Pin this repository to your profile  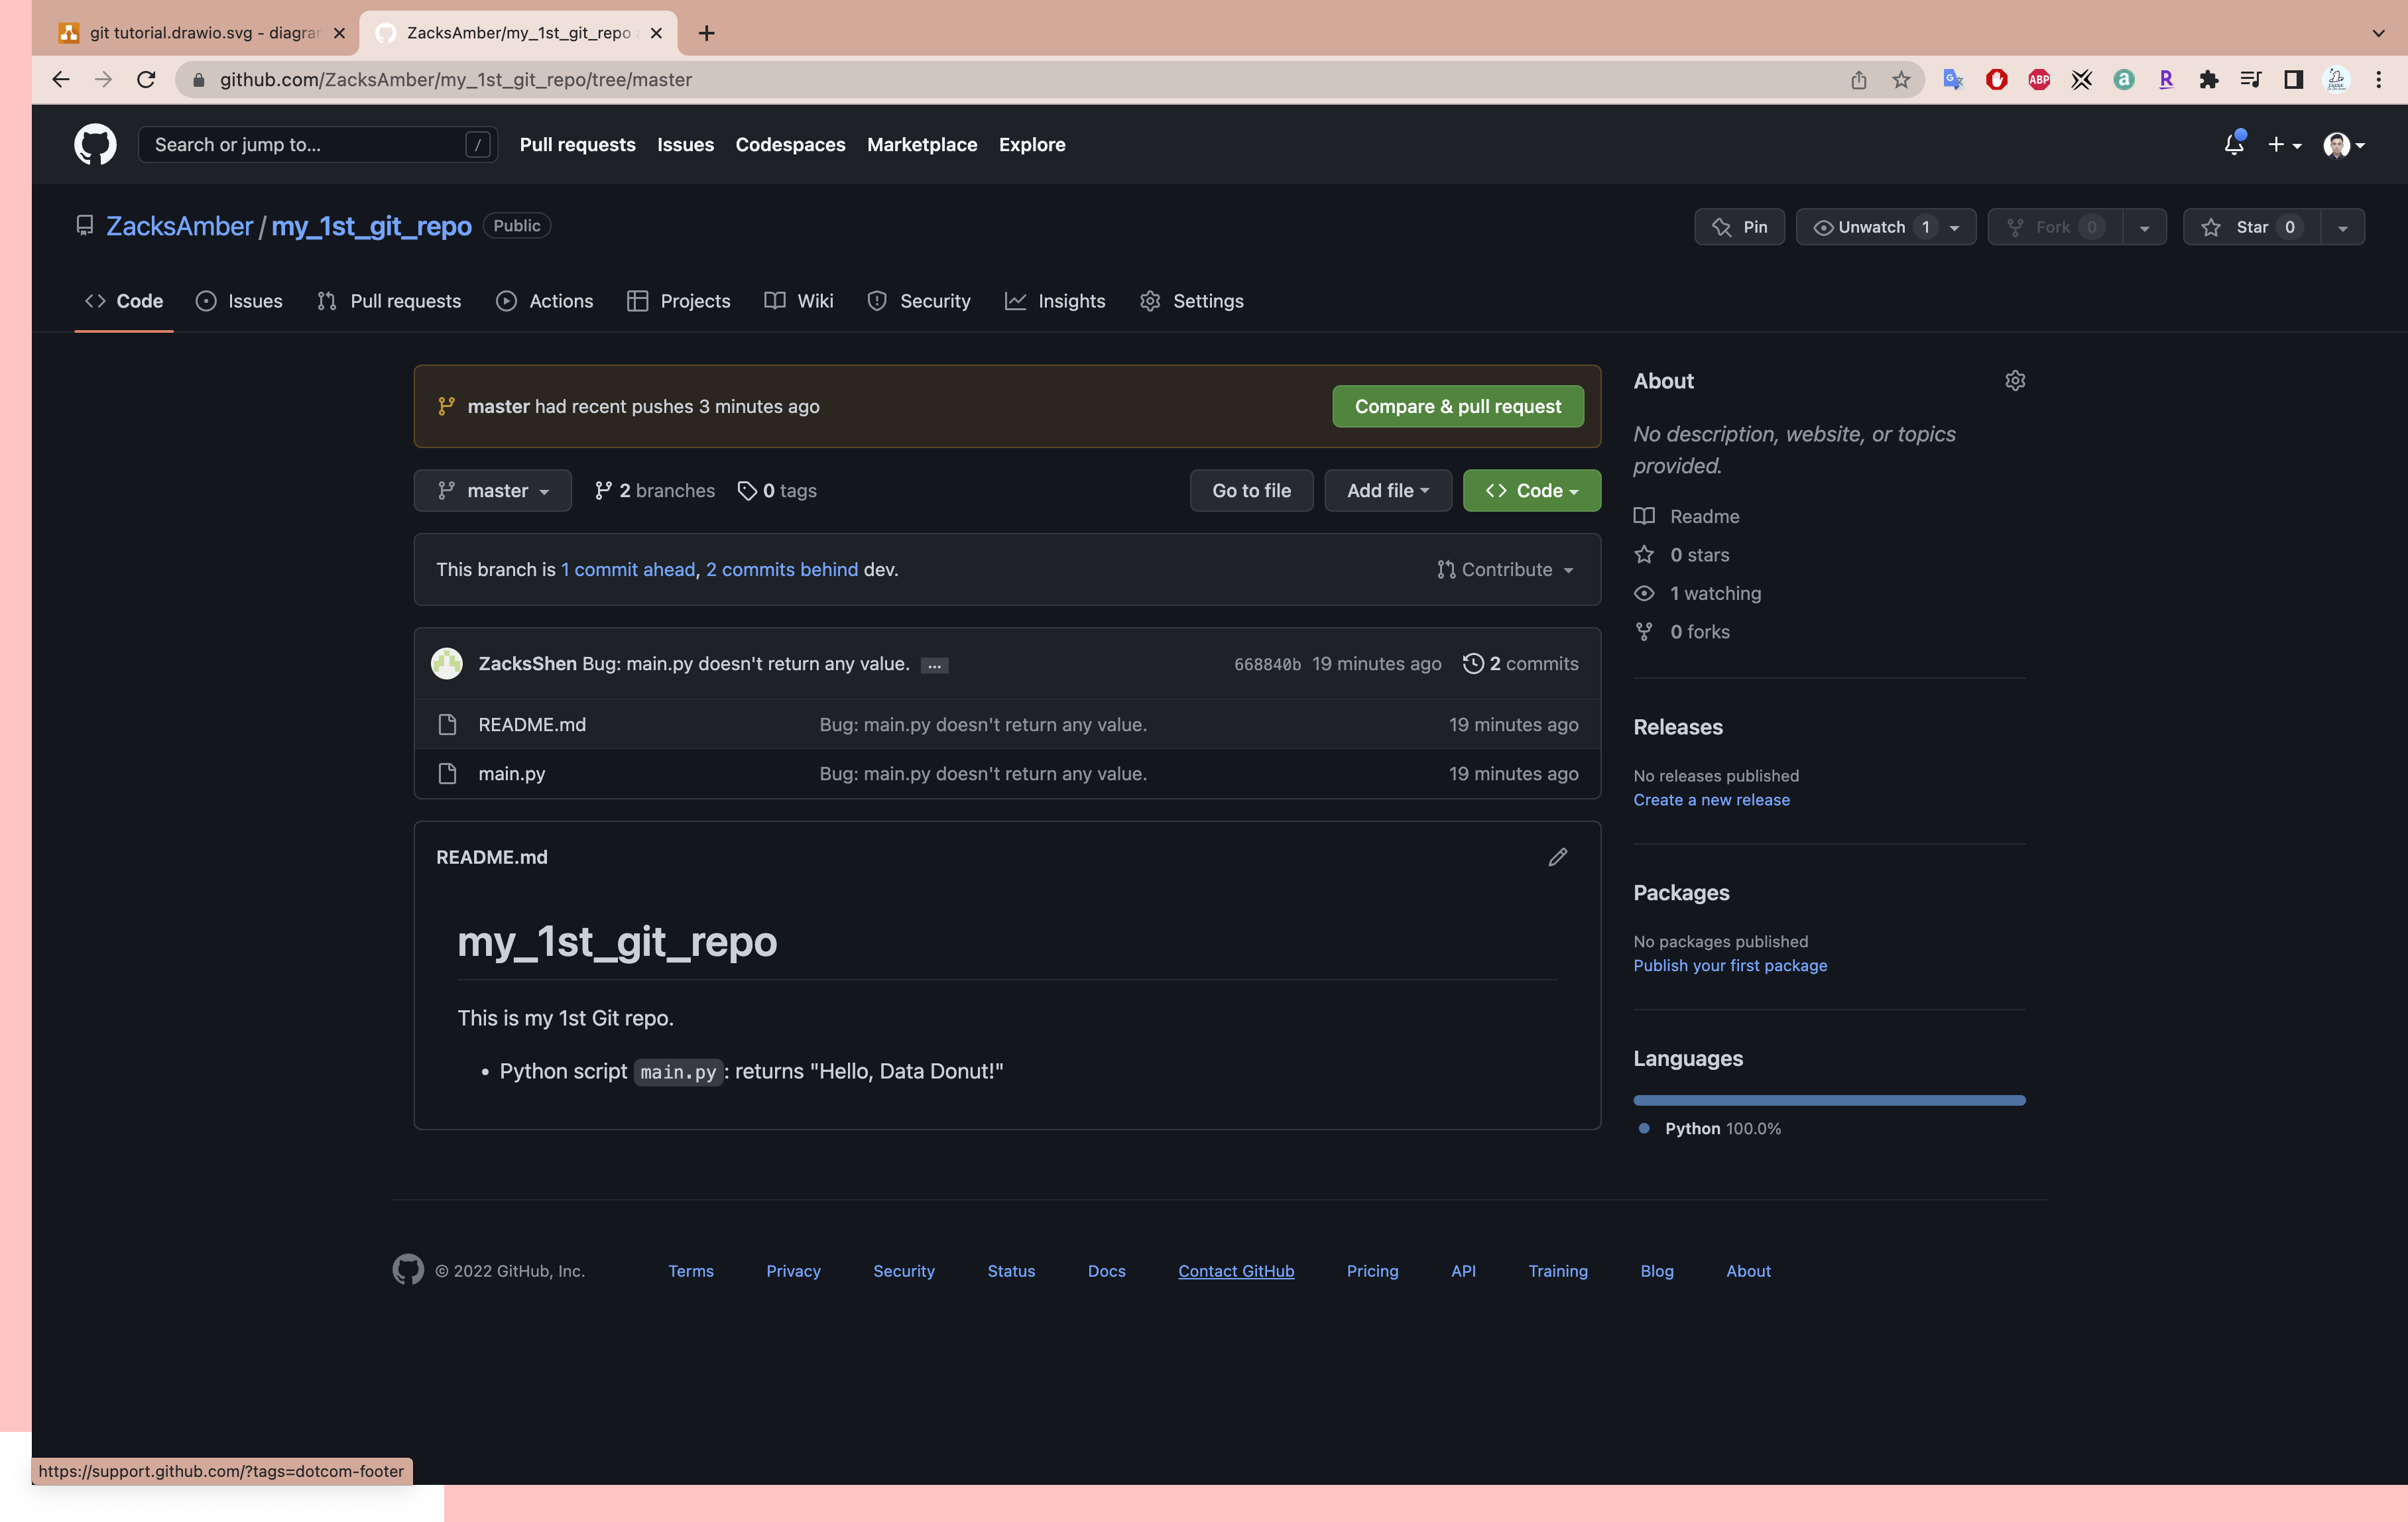(1739, 227)
